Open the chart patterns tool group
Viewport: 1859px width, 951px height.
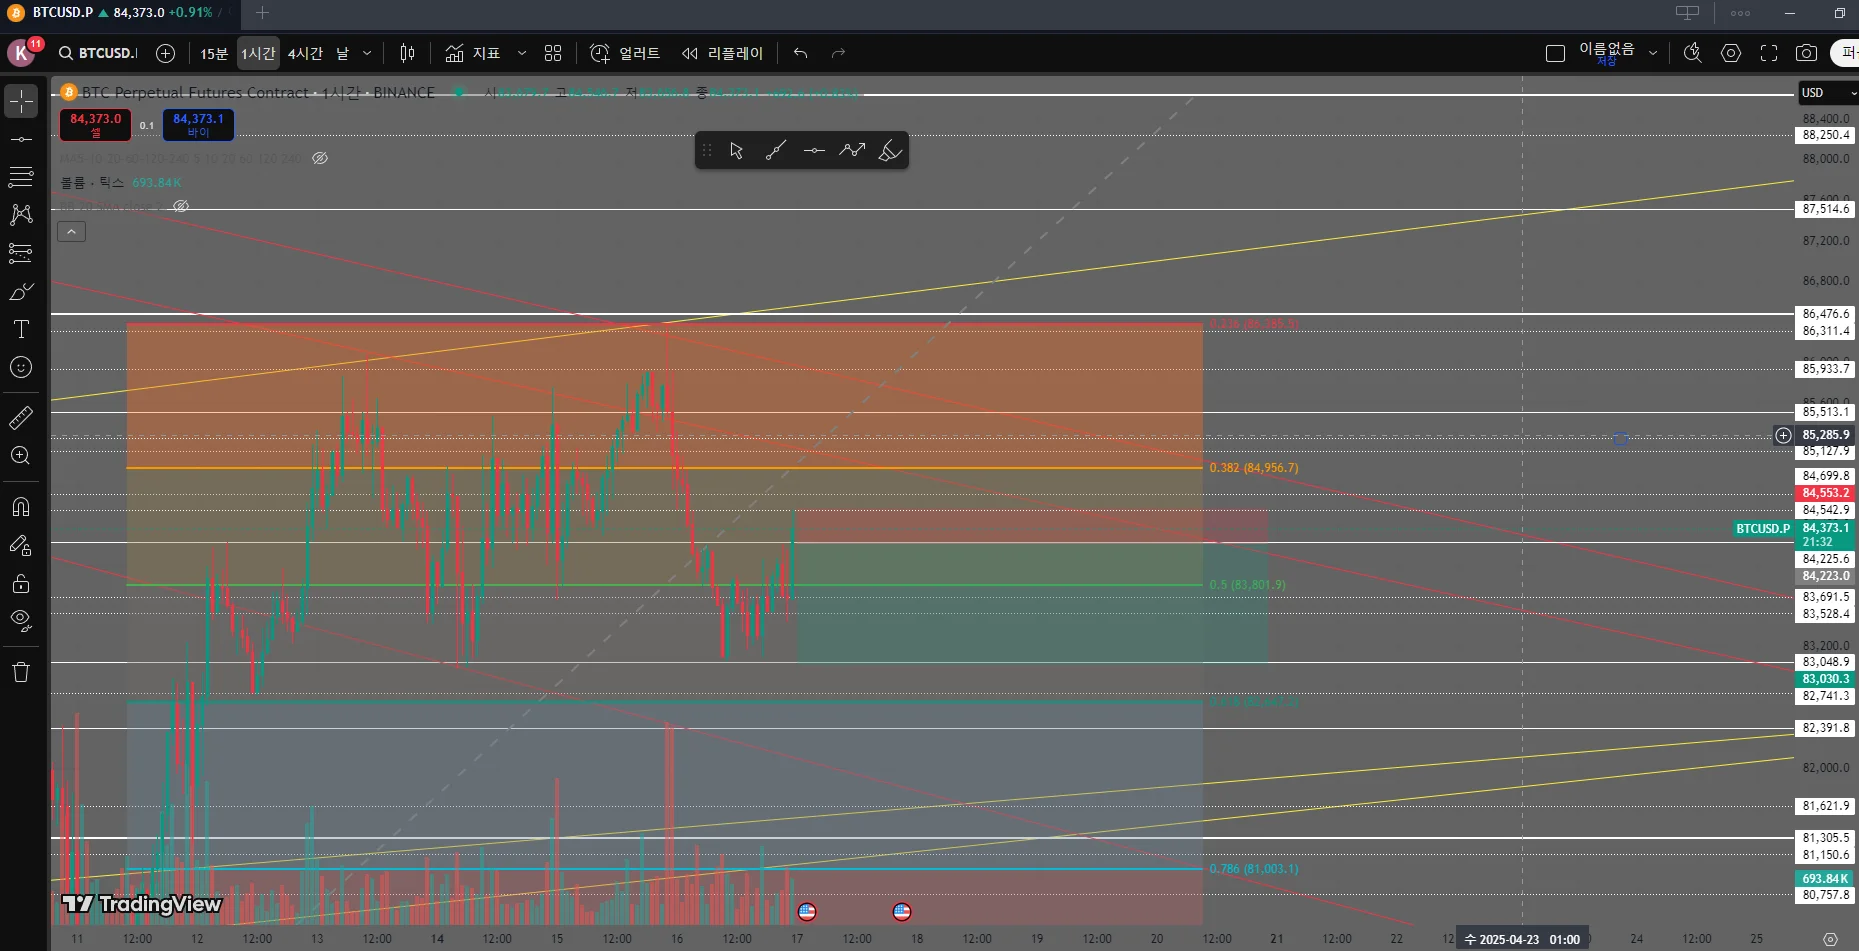(21, 215)
